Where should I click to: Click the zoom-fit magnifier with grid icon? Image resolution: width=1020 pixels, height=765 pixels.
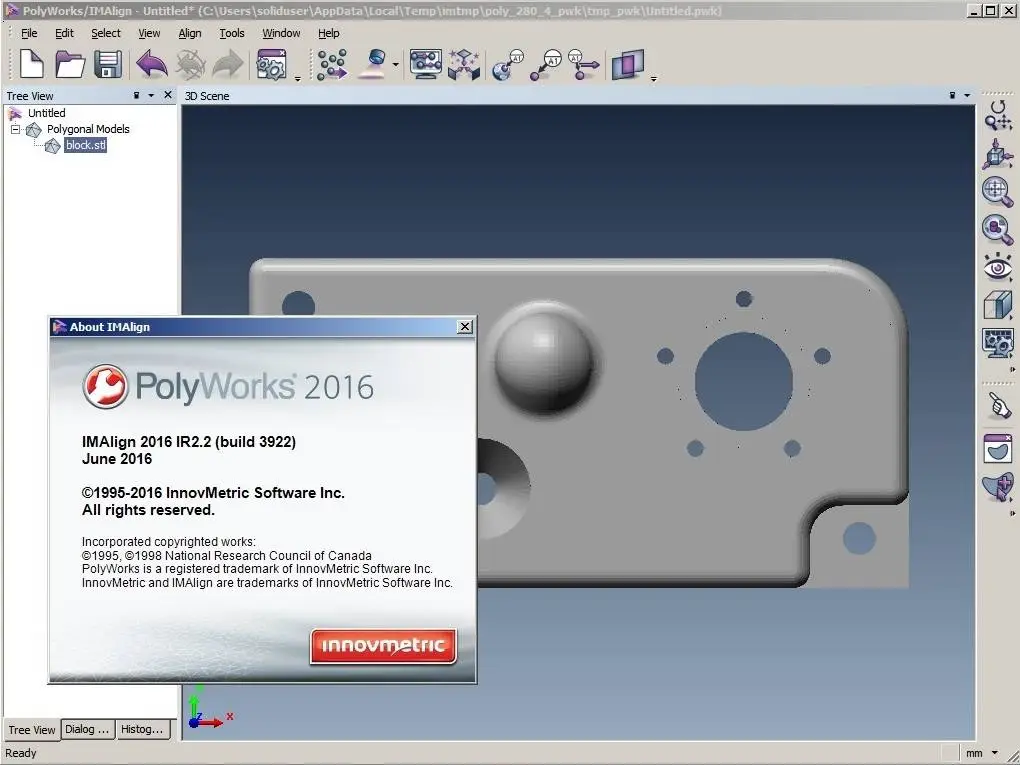[998, 192]
